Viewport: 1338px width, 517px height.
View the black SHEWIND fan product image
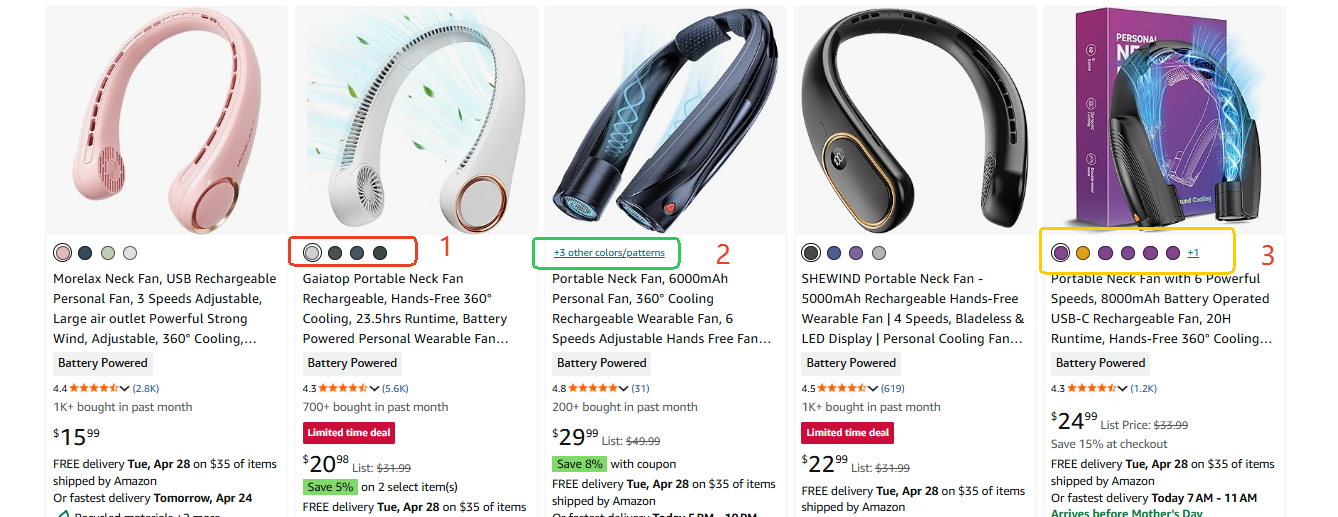pyautogui.click(x=914, y=121)
